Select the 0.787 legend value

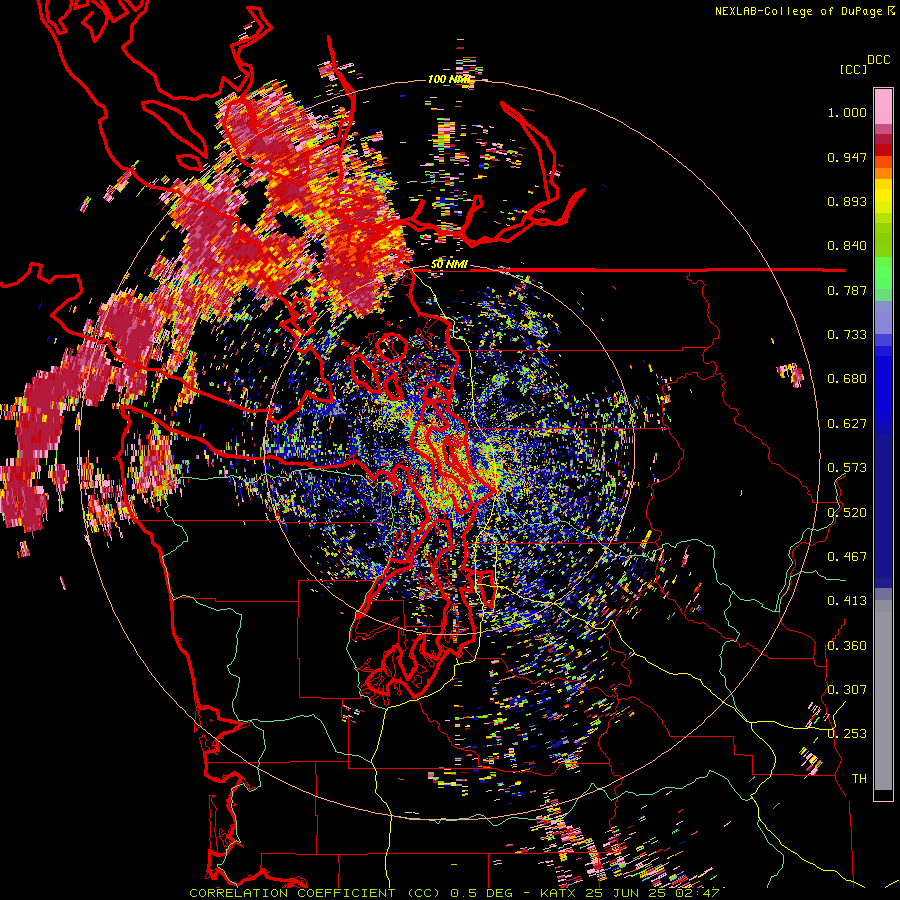pyautogui.click(x=847, y=290)
